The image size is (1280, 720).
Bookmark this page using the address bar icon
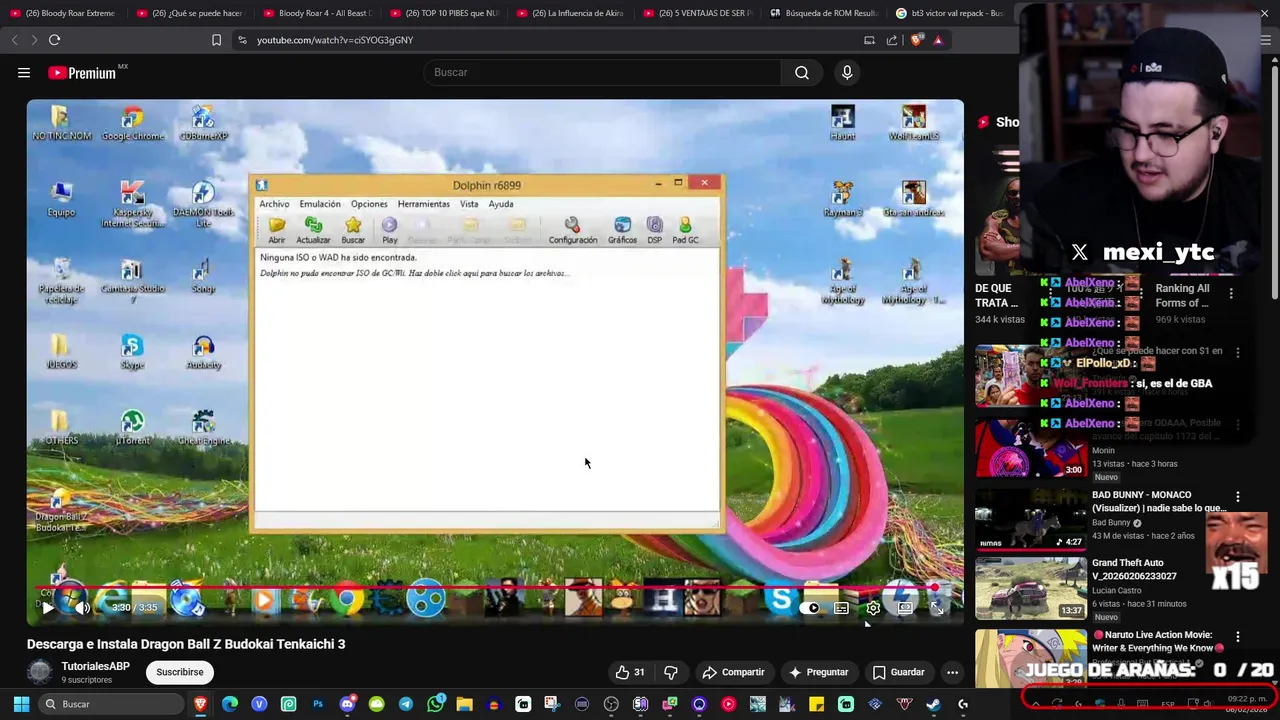pyautogui.click(x=216, y=40)
